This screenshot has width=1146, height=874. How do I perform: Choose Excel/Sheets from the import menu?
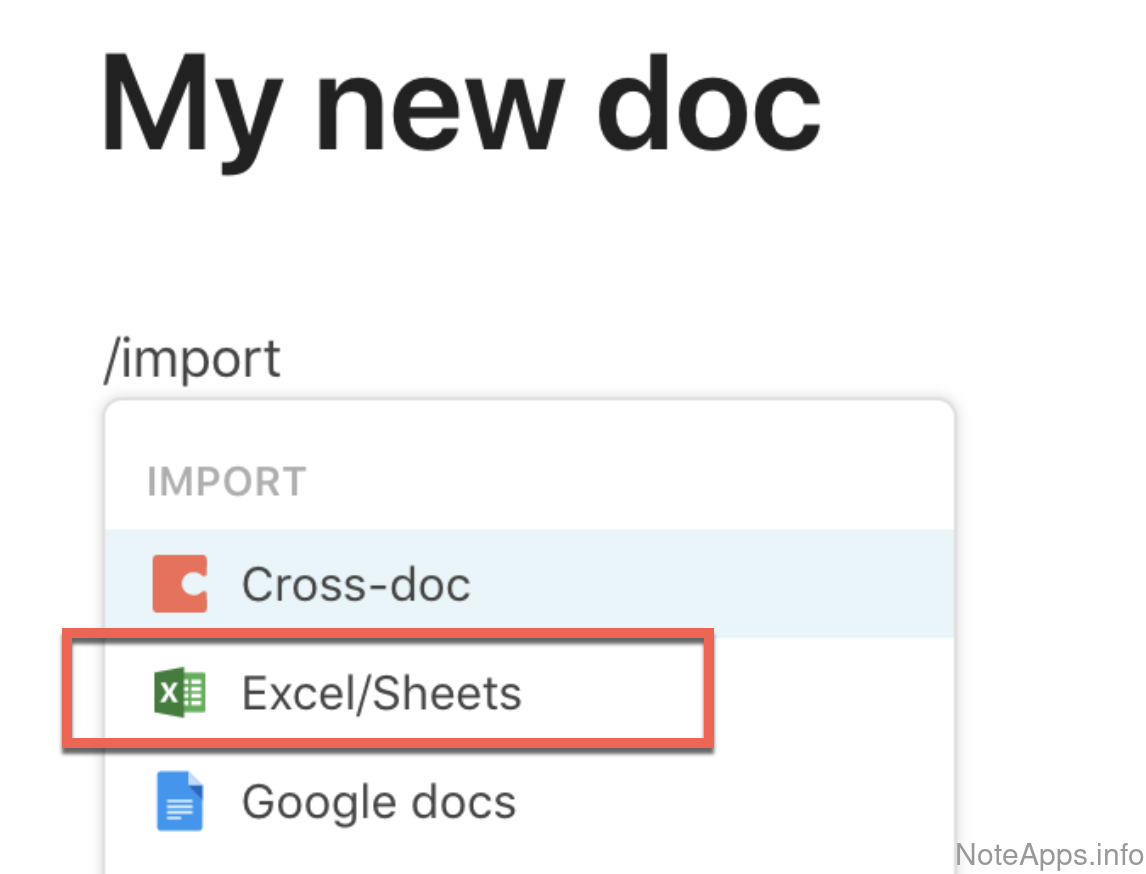pyautogui.click(x=381, y=693)
